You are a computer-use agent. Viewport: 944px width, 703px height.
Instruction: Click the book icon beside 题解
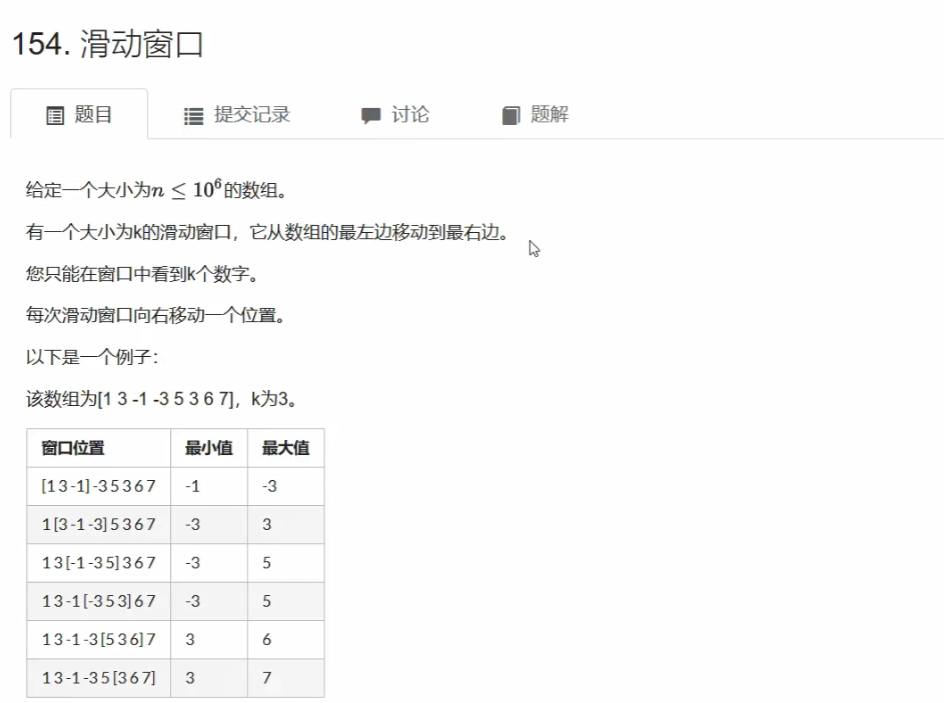[x=511, y=116]
